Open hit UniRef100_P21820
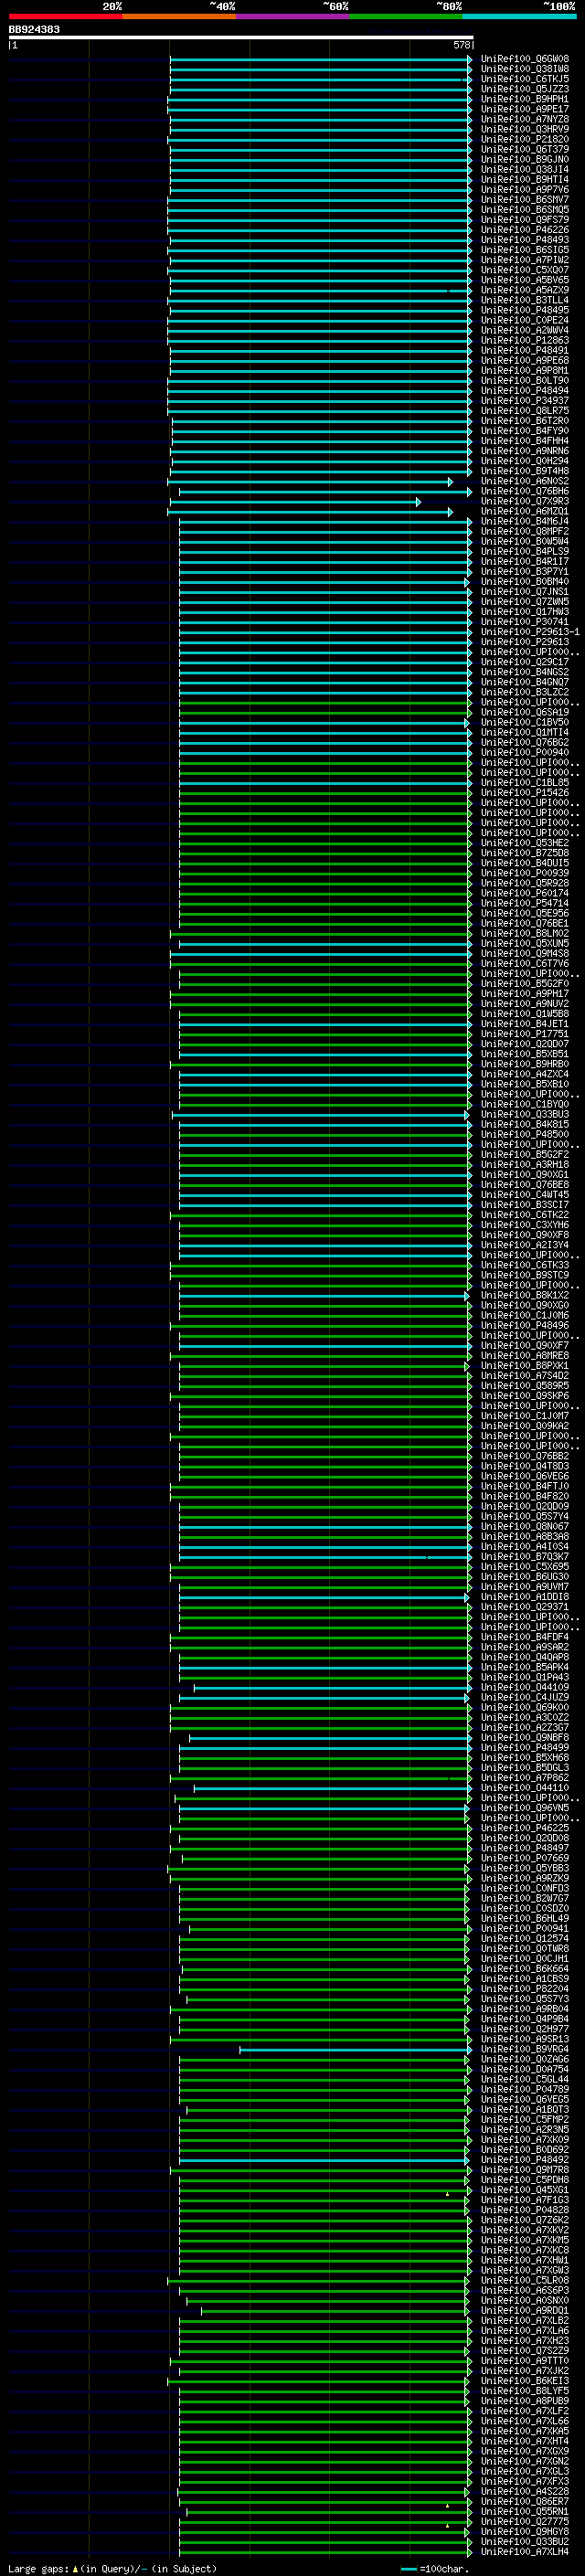The height and width of the screenshot is (2576, 585). pos(525,140)
